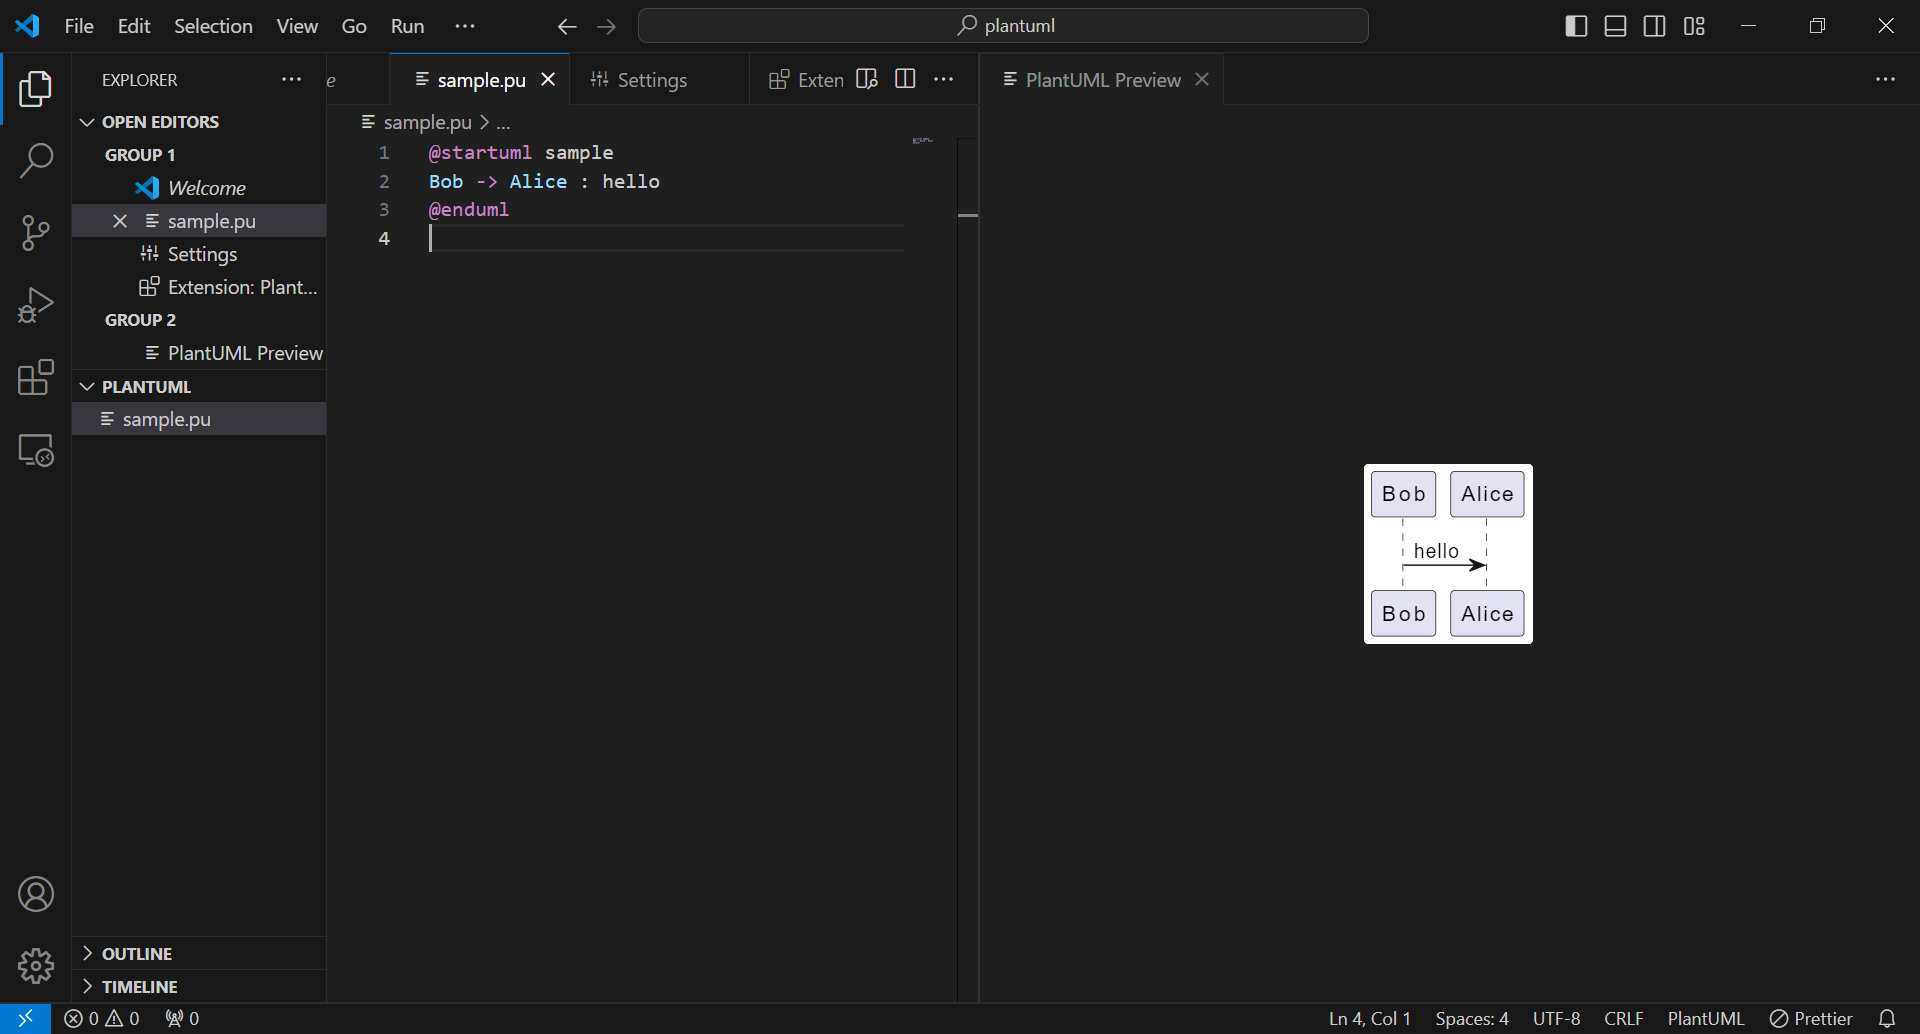1920x1034 pixels.
Task: Open the Extensions view
Action: [36, 378]
